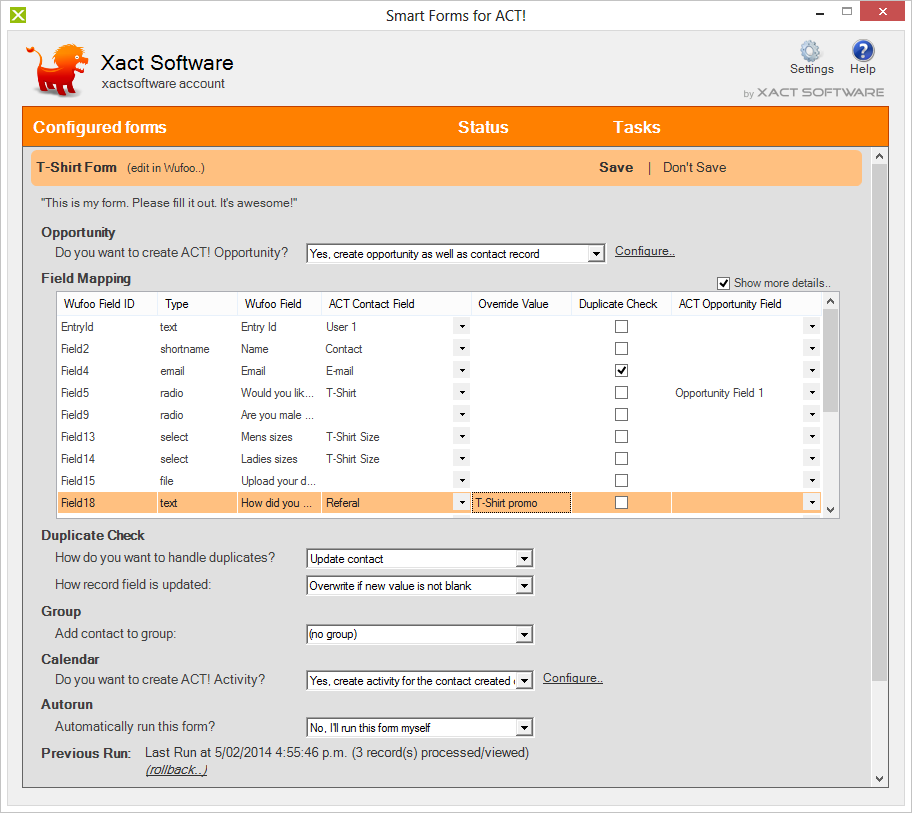Viewport: 912px width, 813px height.
Task: Click the T-Shirt Form title
Action: (x=76, y=167)
